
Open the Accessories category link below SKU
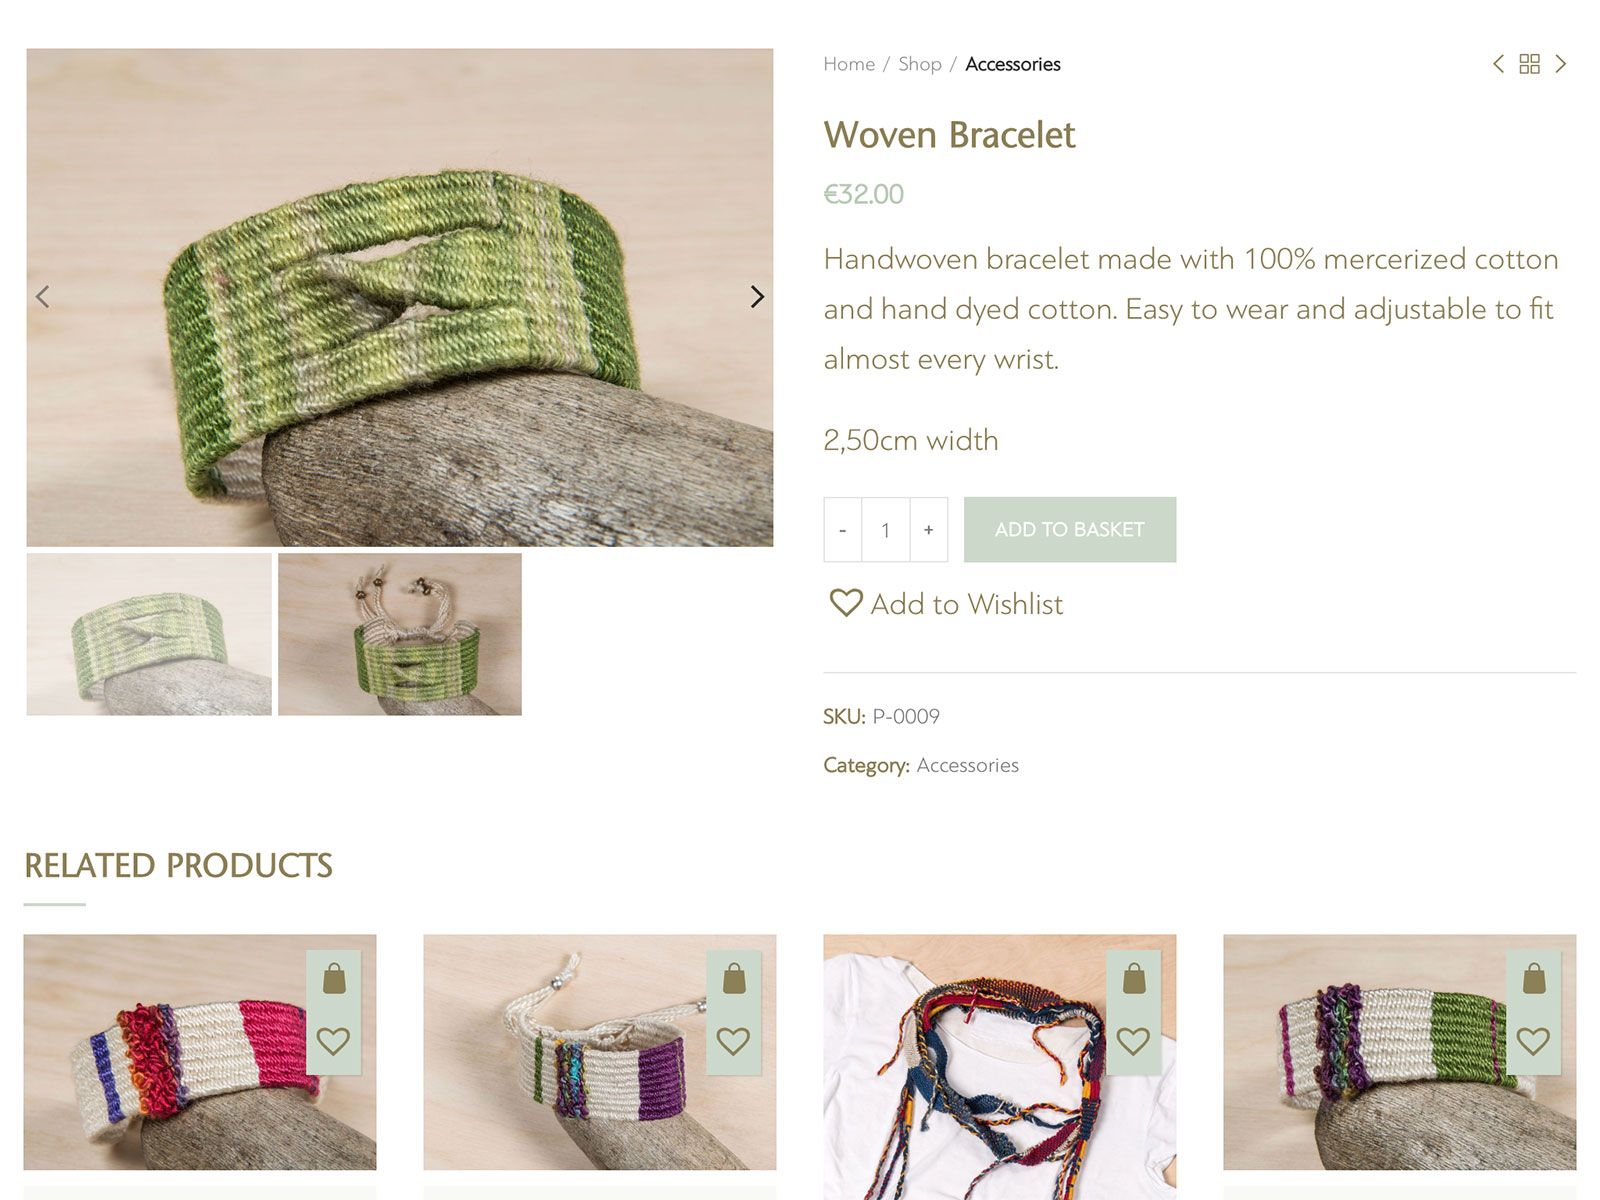tap(968, 765)
